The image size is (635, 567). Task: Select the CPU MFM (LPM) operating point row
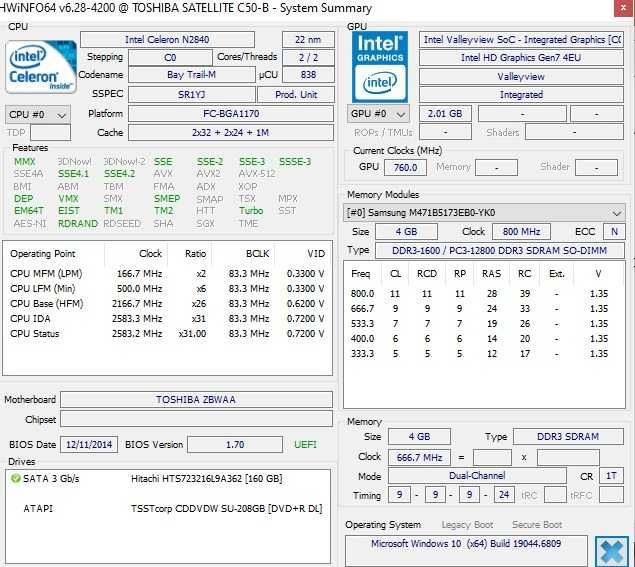(167, 274)
